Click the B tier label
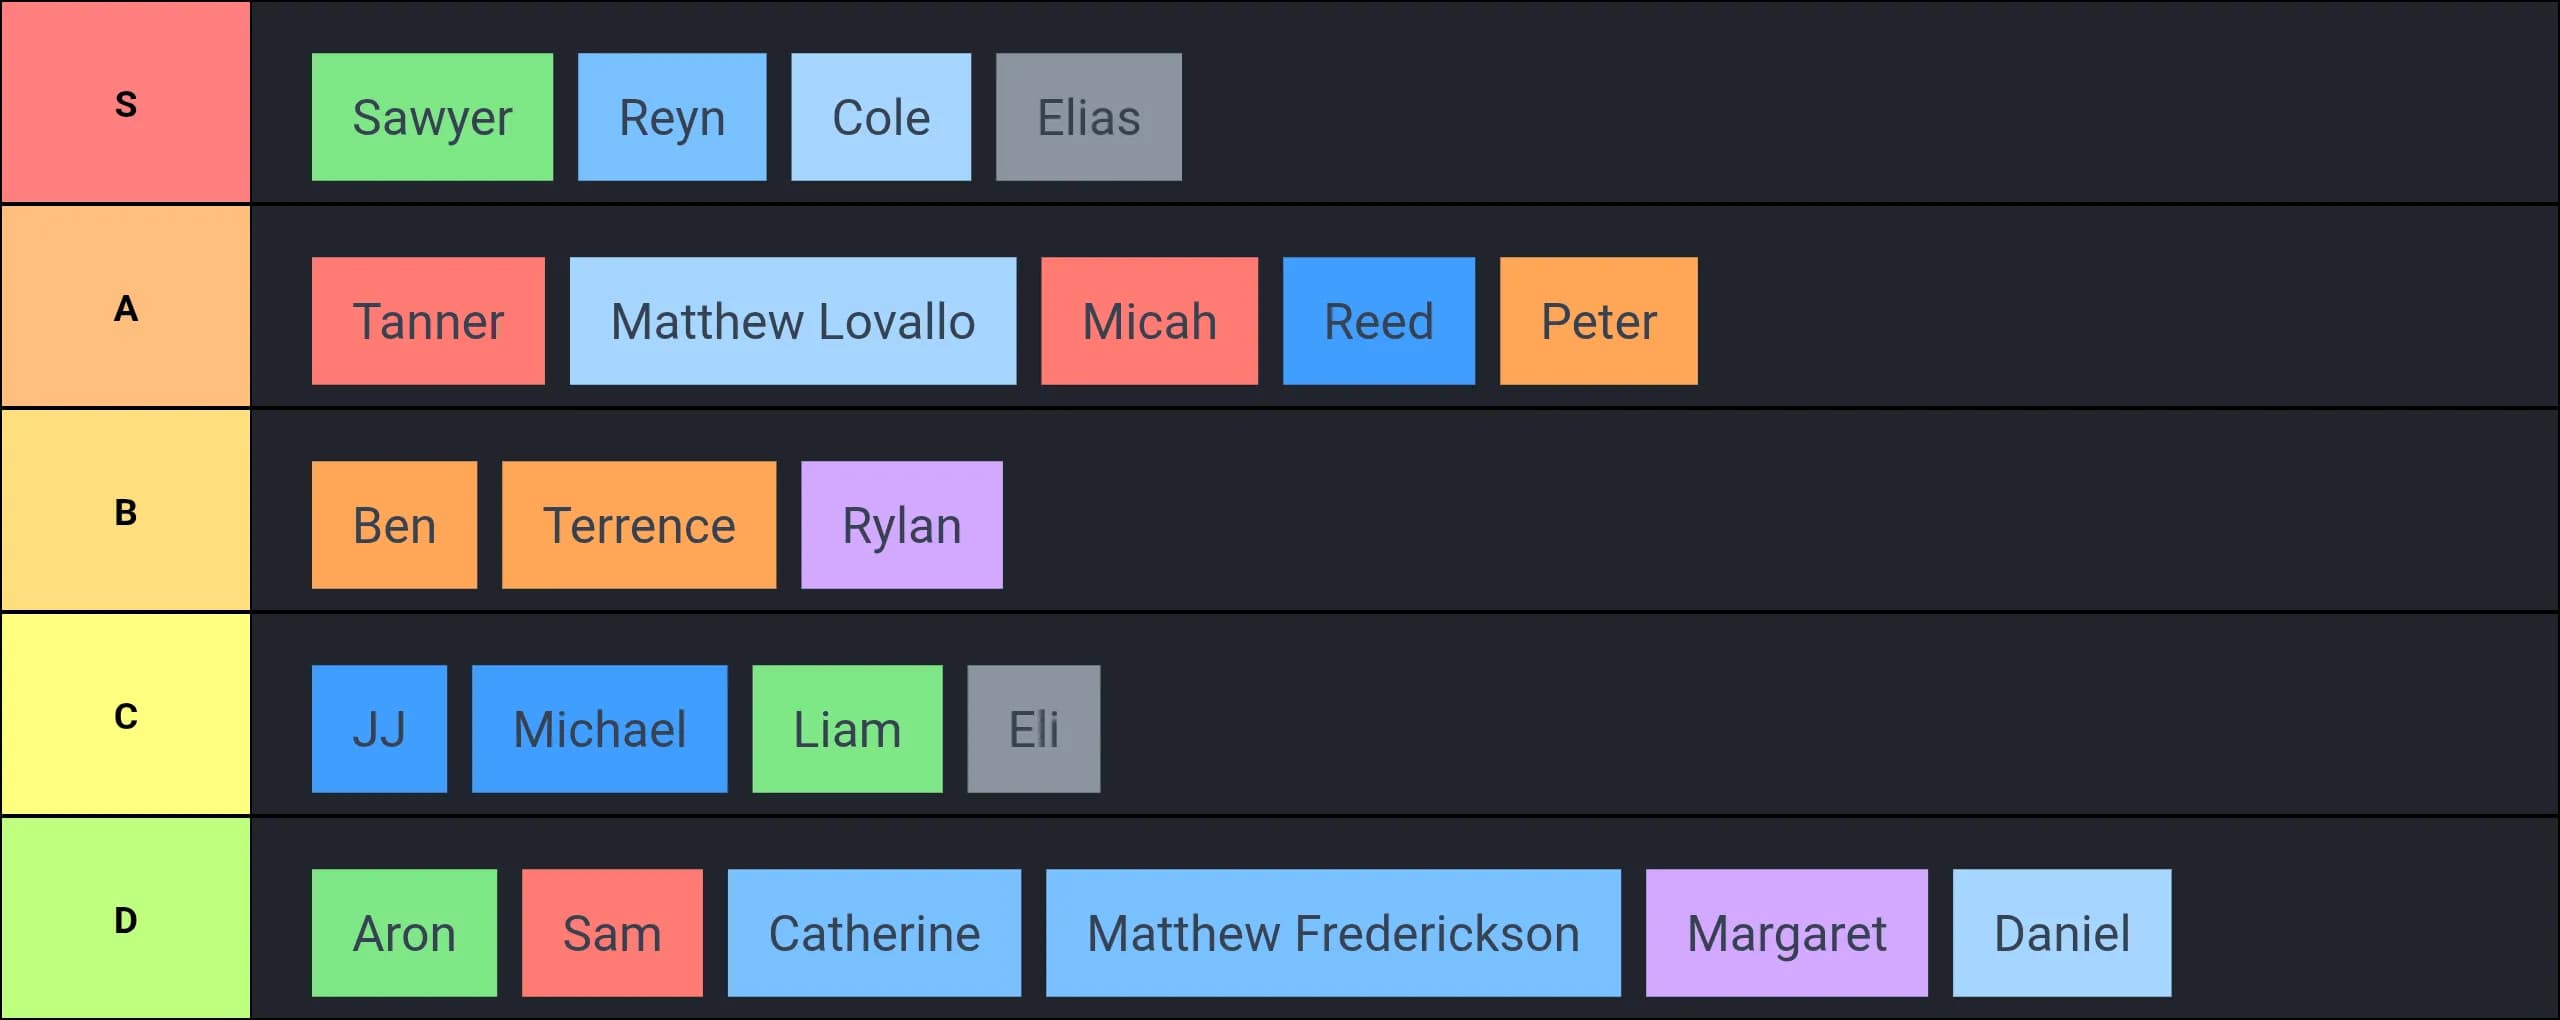 [x=125, y=511]
